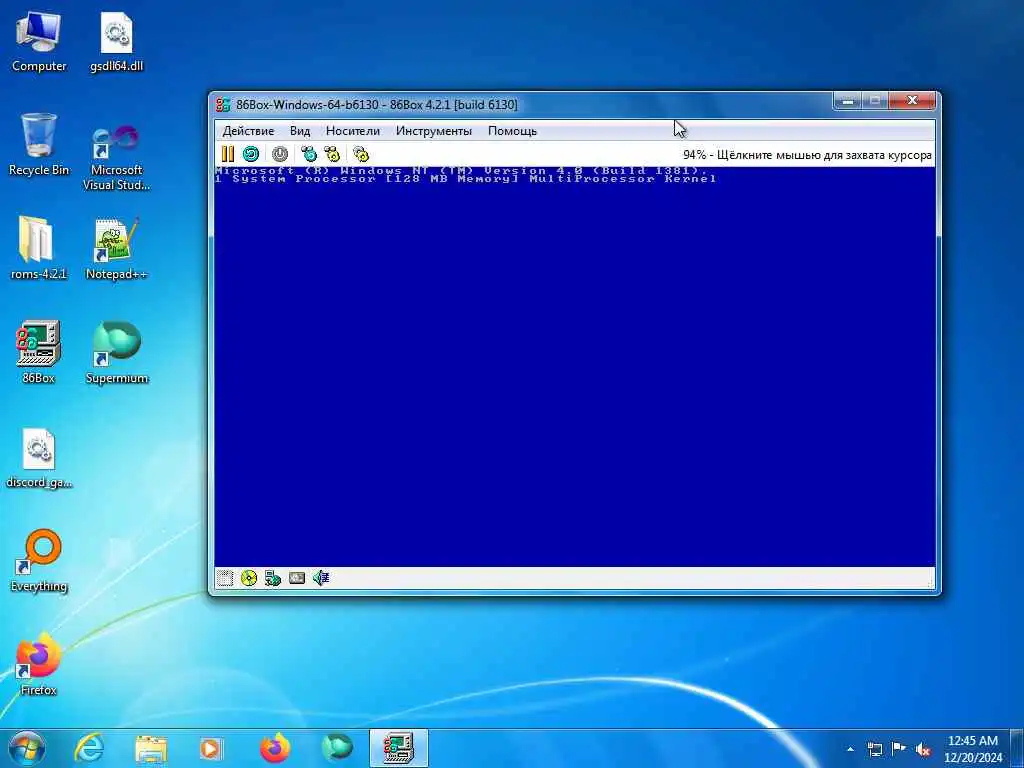Select the roms-4.2.1 folder icon

point(39,248)
